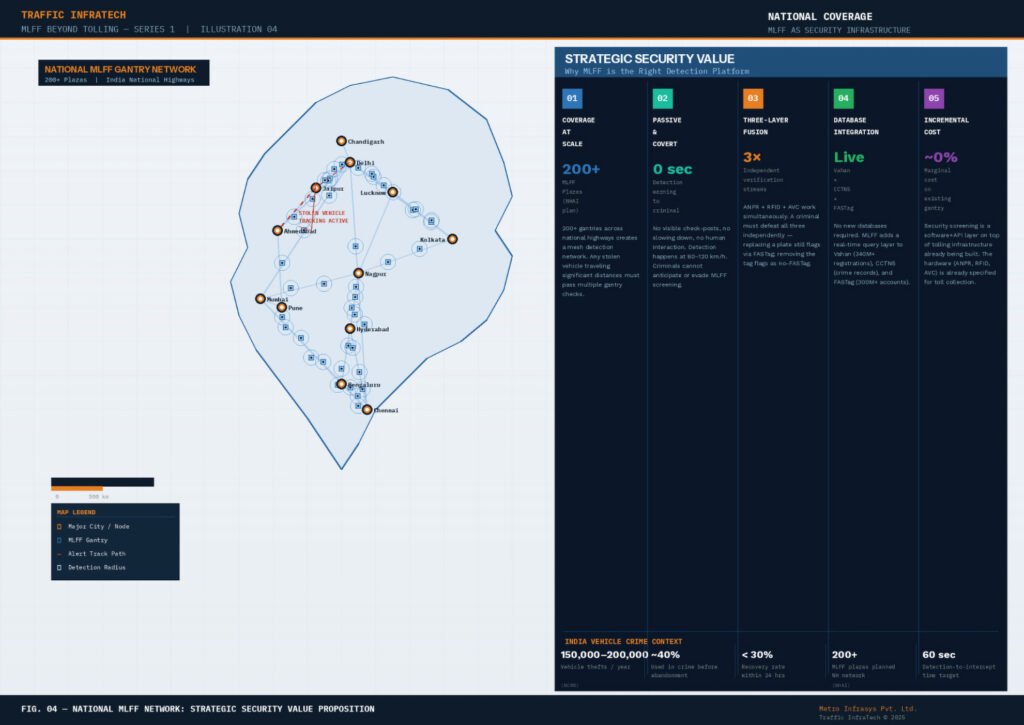Select the green 04 Database Integration badge
The height and width of the screenshot is (725, 1024).
pyautogui.click(x=844, y=98)
